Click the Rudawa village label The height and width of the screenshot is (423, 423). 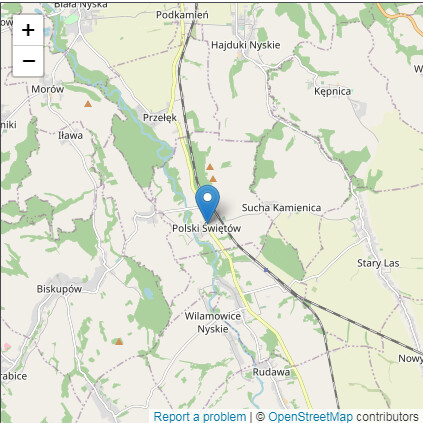271,372
